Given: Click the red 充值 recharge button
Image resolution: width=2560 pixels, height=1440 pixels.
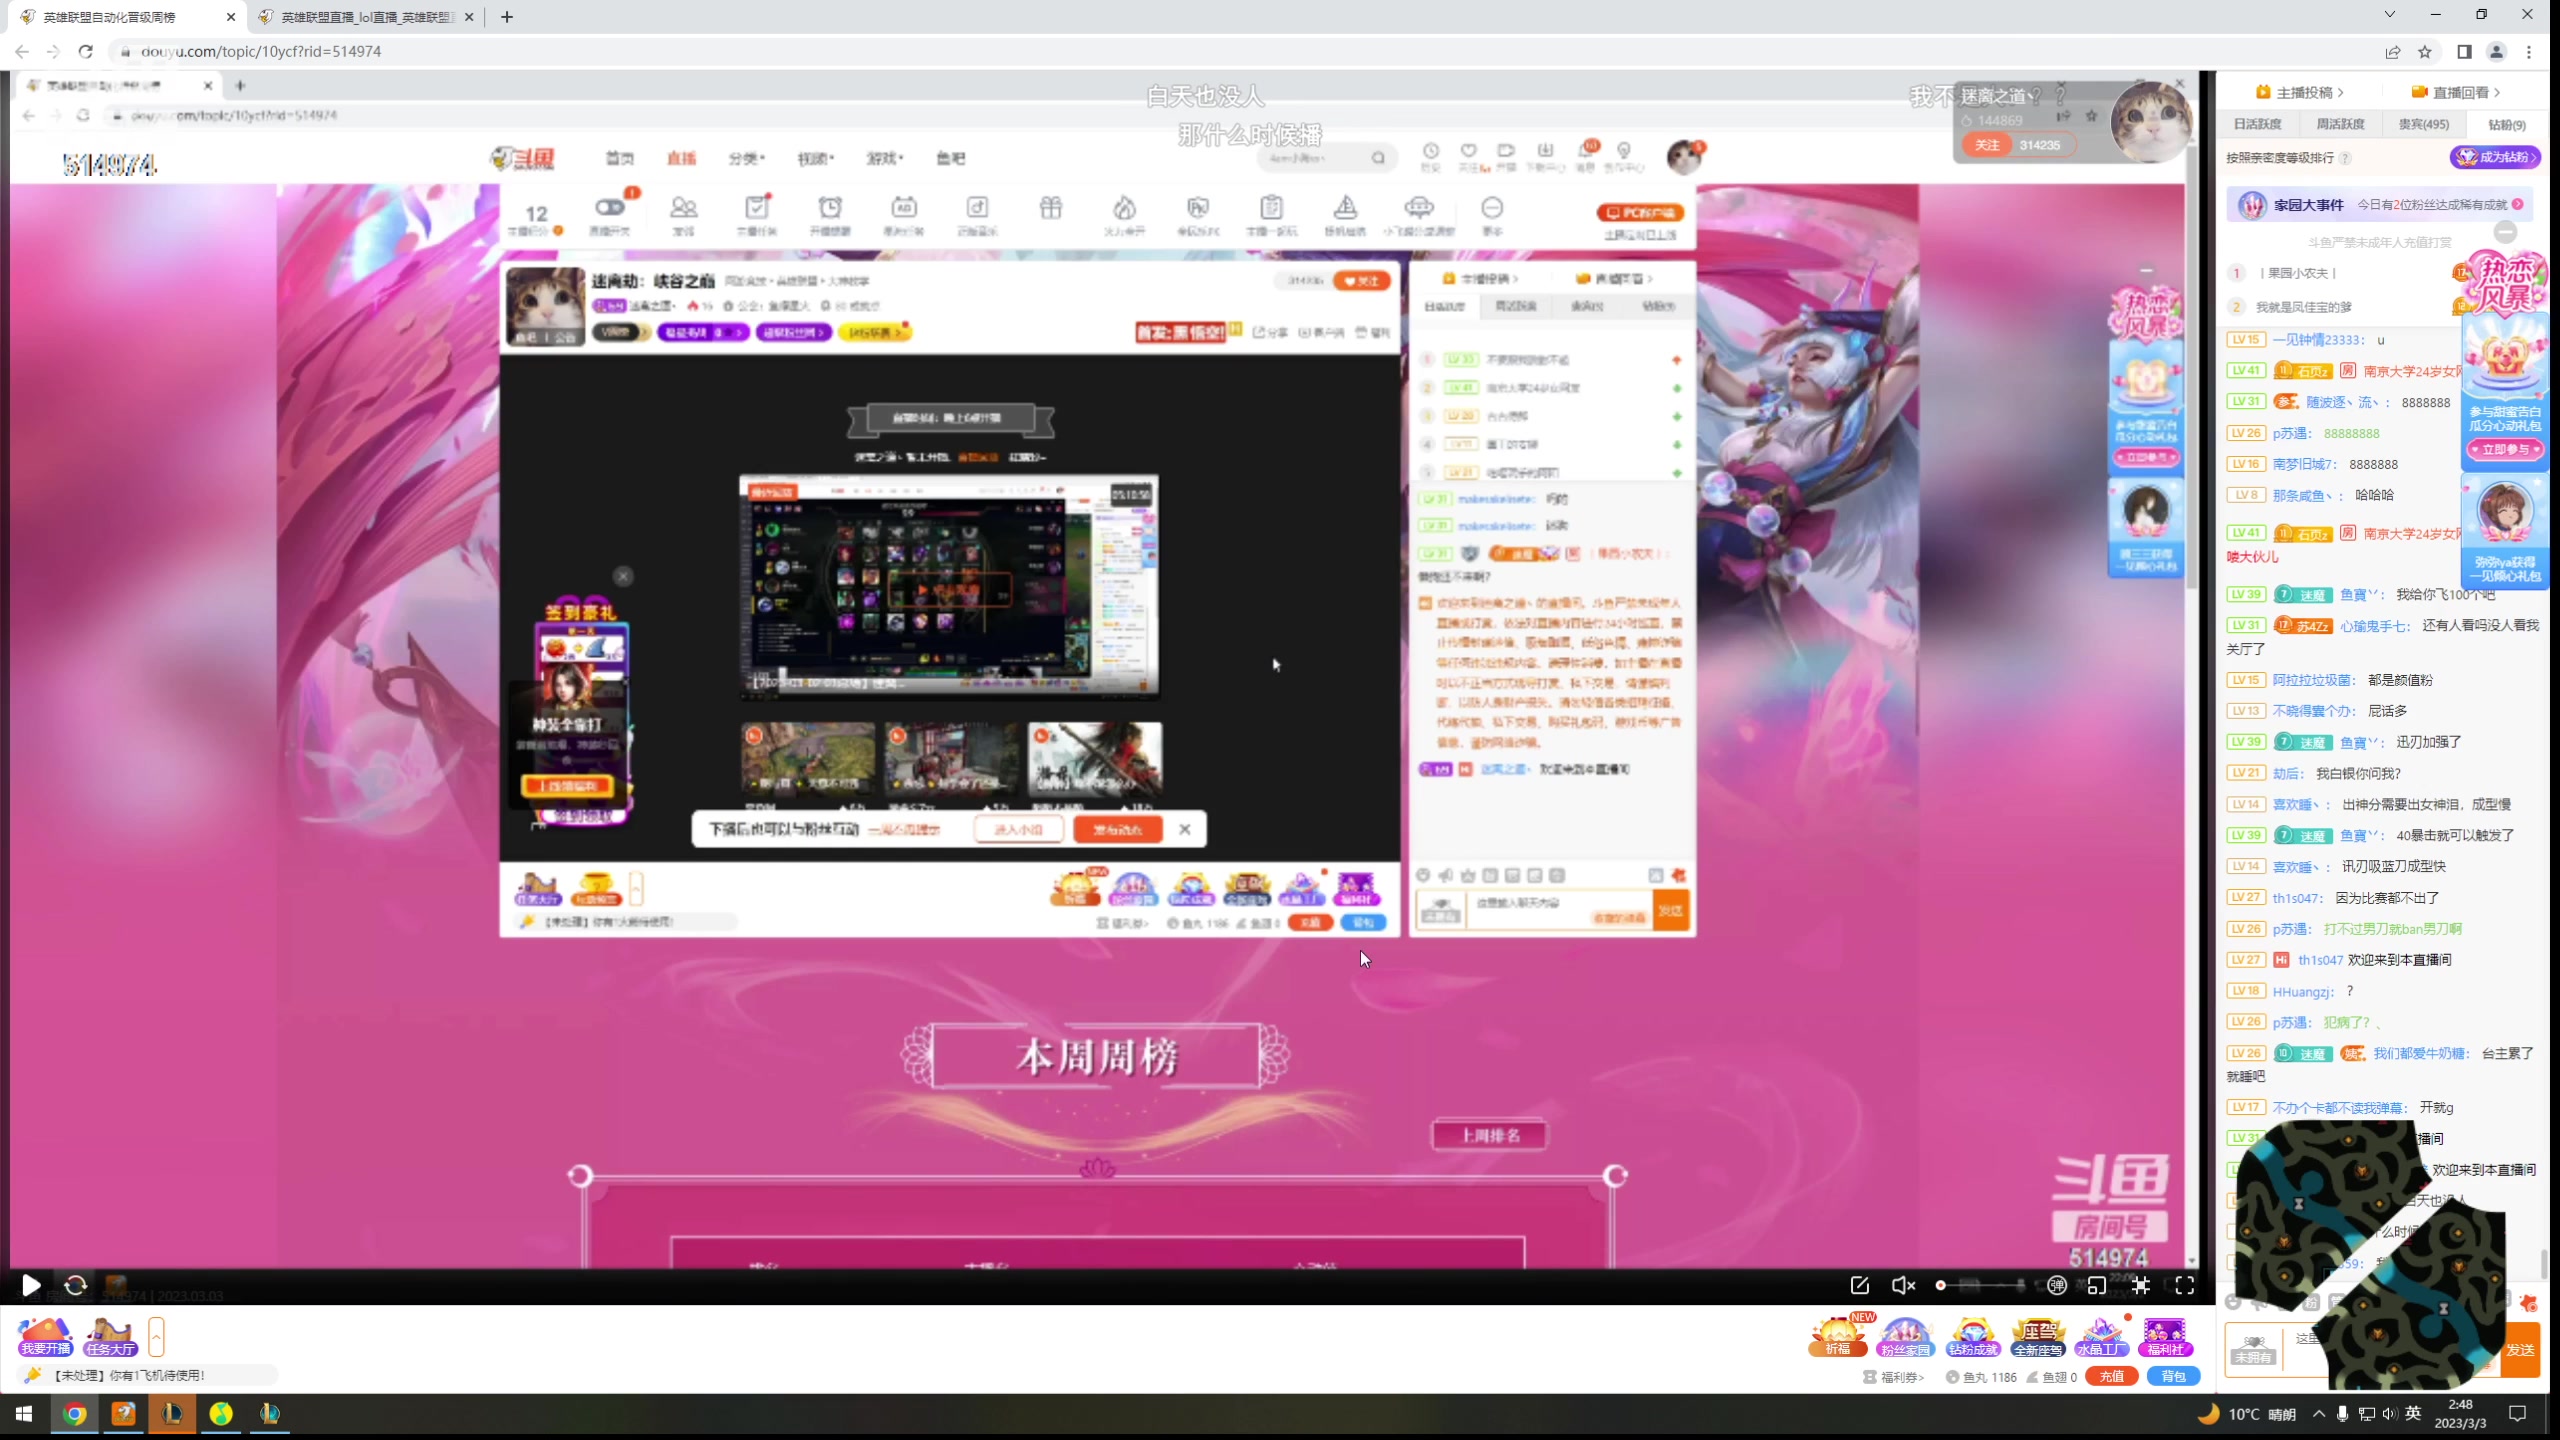Looking at the screenshot, I should pyautogui.click(x=2111, y=1377).
